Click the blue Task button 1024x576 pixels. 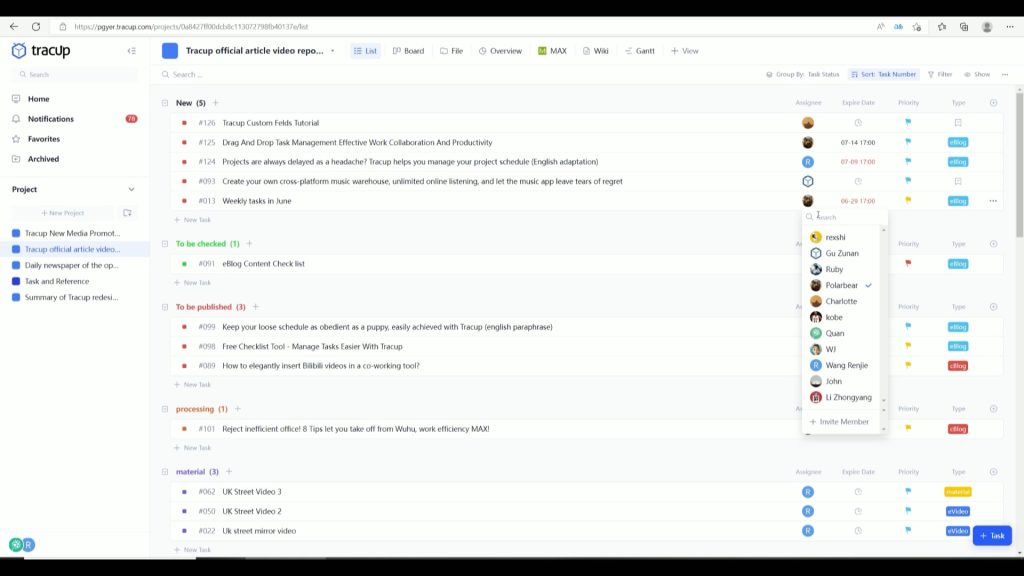click(991, 536)
